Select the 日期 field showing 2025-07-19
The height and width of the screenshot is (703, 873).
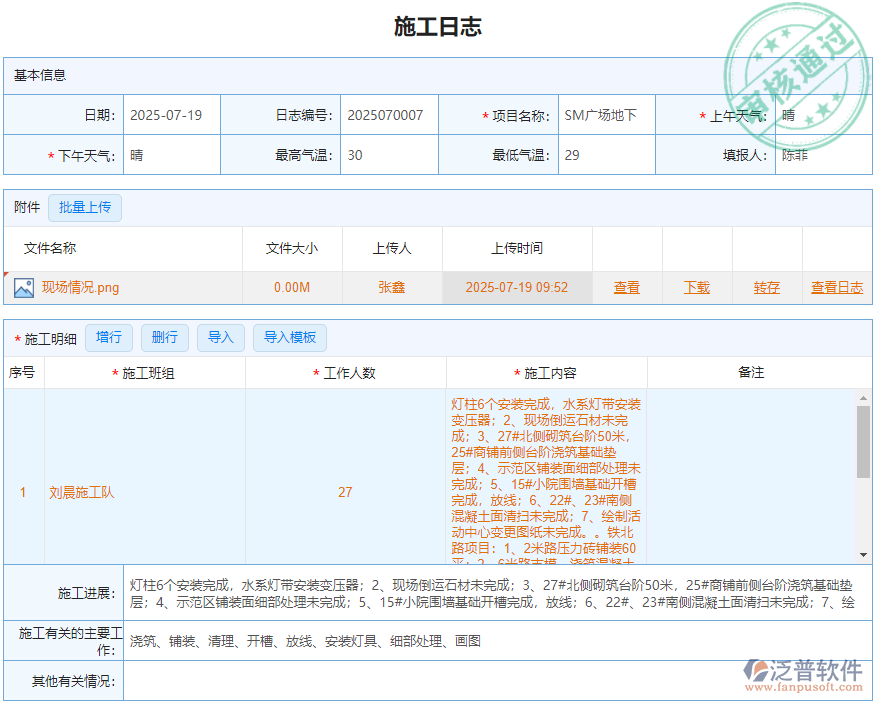[170, 114]
